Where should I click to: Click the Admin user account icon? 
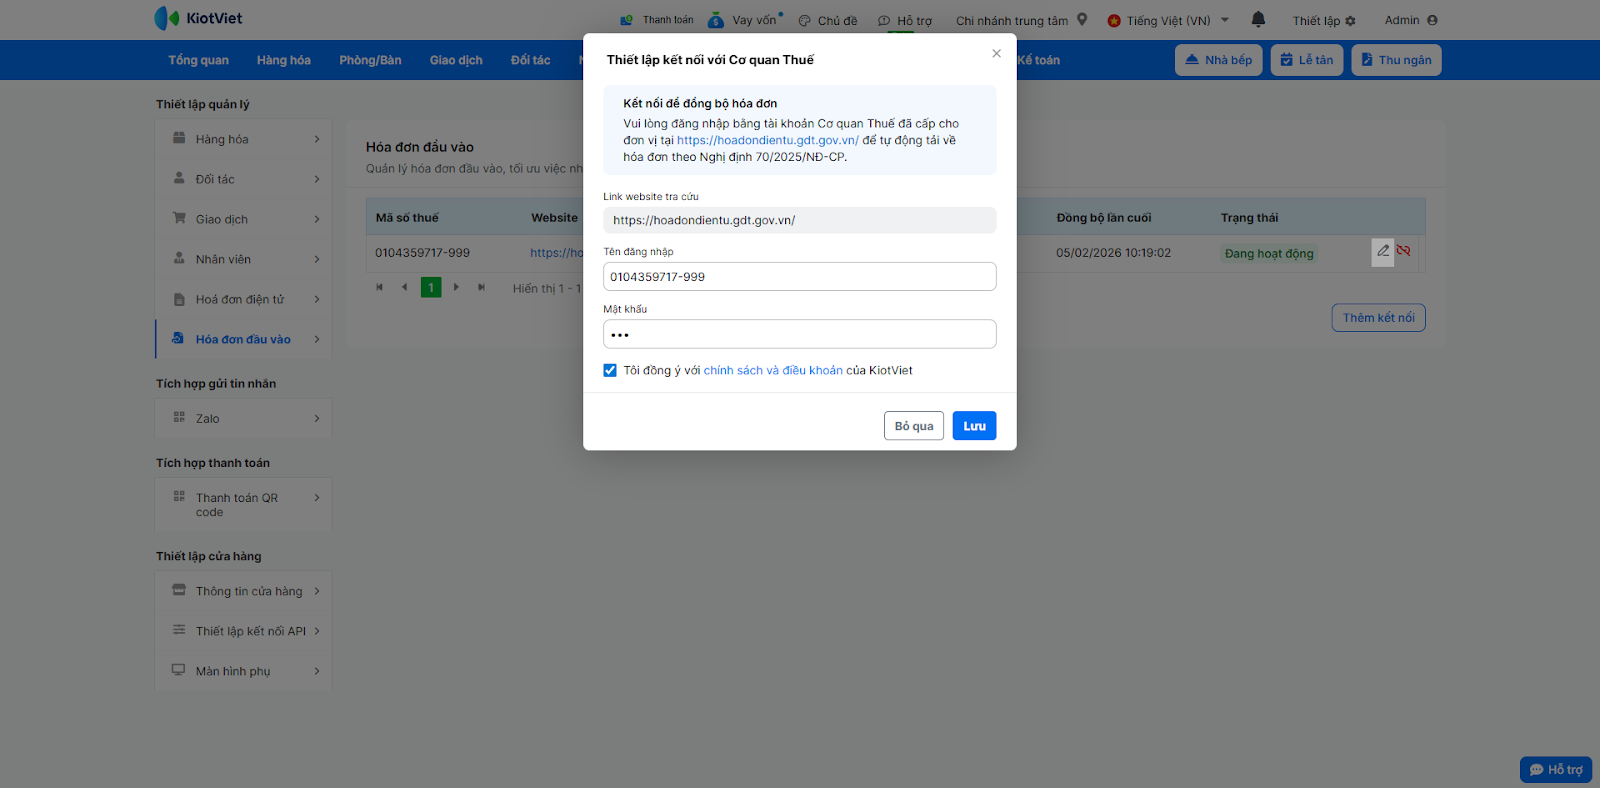(1432, 20)
